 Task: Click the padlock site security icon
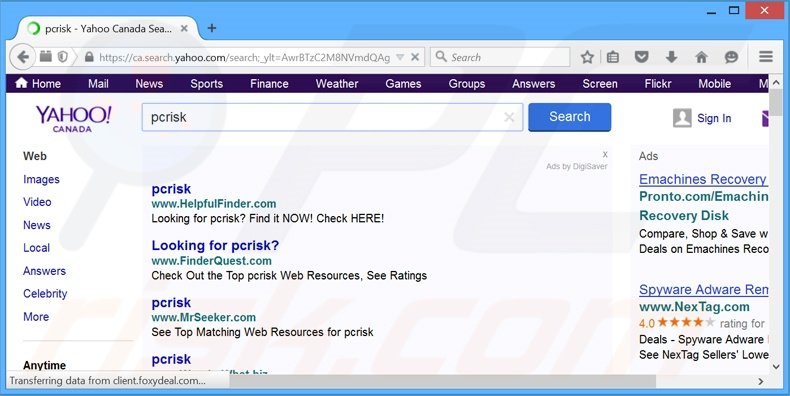[89, 57]
